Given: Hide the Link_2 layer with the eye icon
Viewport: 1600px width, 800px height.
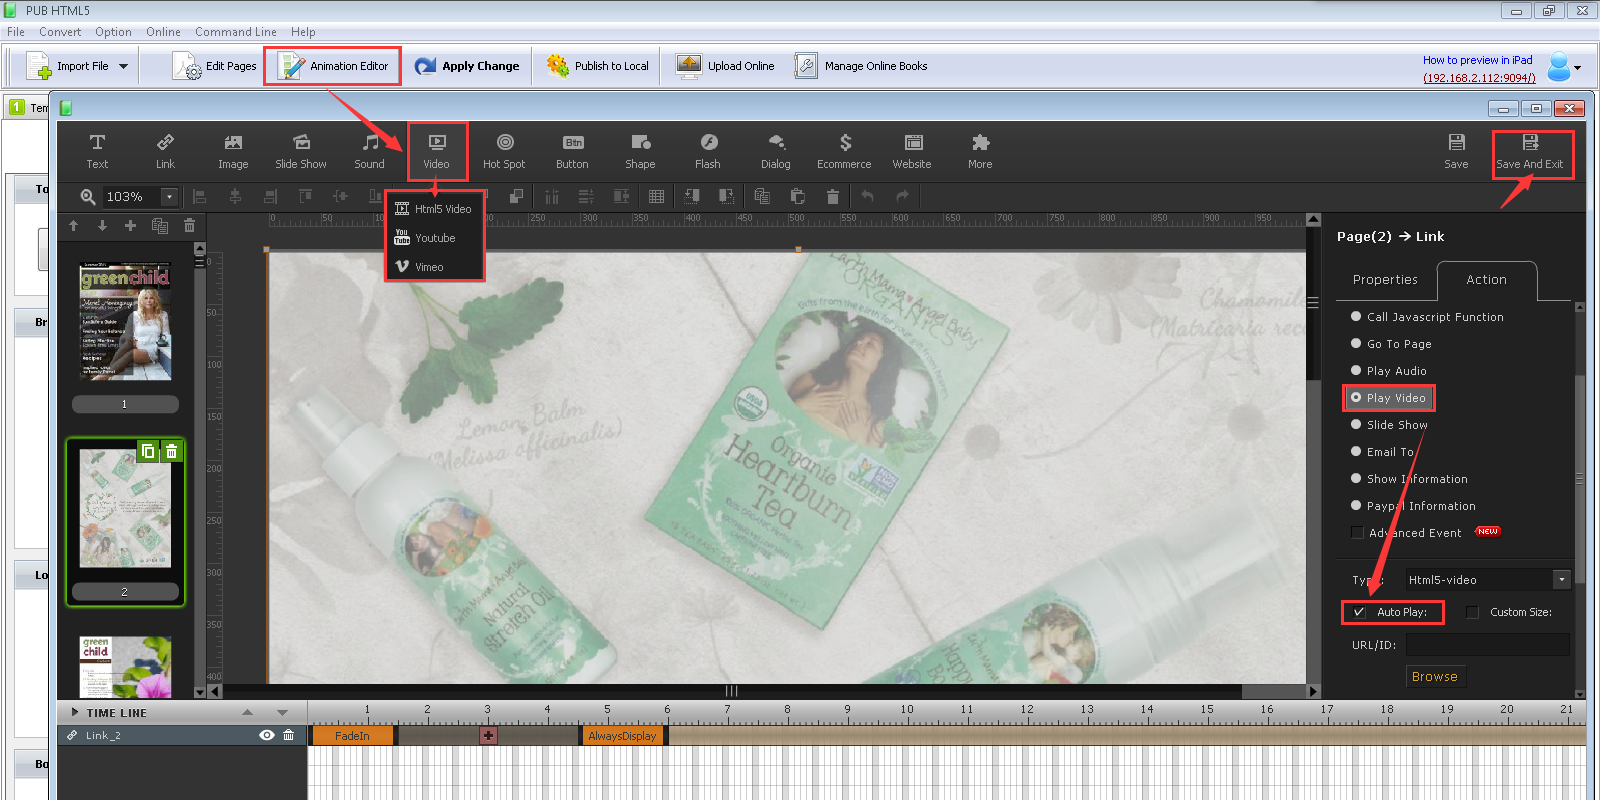Looking at the screenshot, I should [x=267, y=735].
